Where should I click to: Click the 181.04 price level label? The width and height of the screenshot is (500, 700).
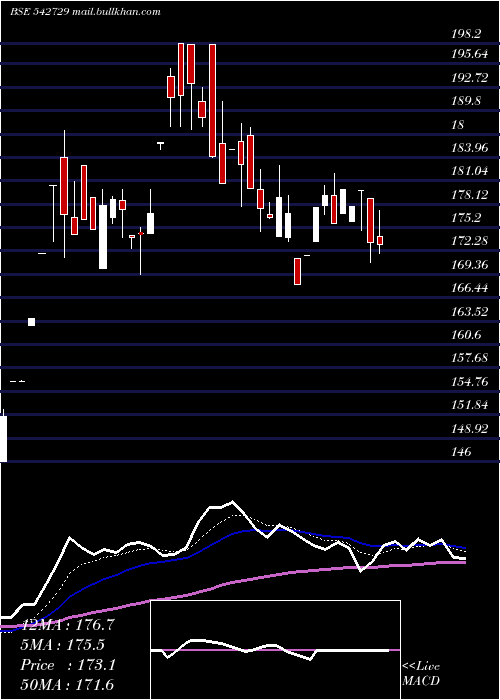pos(470,171)
